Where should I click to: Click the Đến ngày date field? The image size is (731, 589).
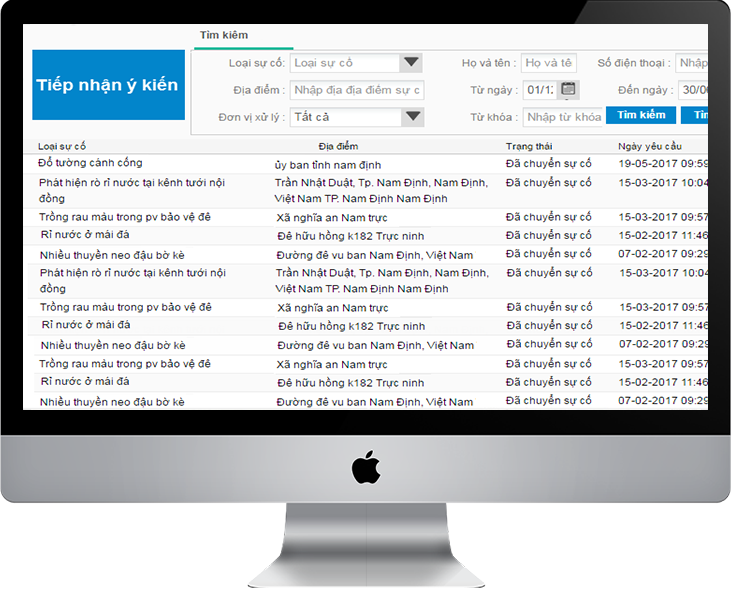pos(693,90)
